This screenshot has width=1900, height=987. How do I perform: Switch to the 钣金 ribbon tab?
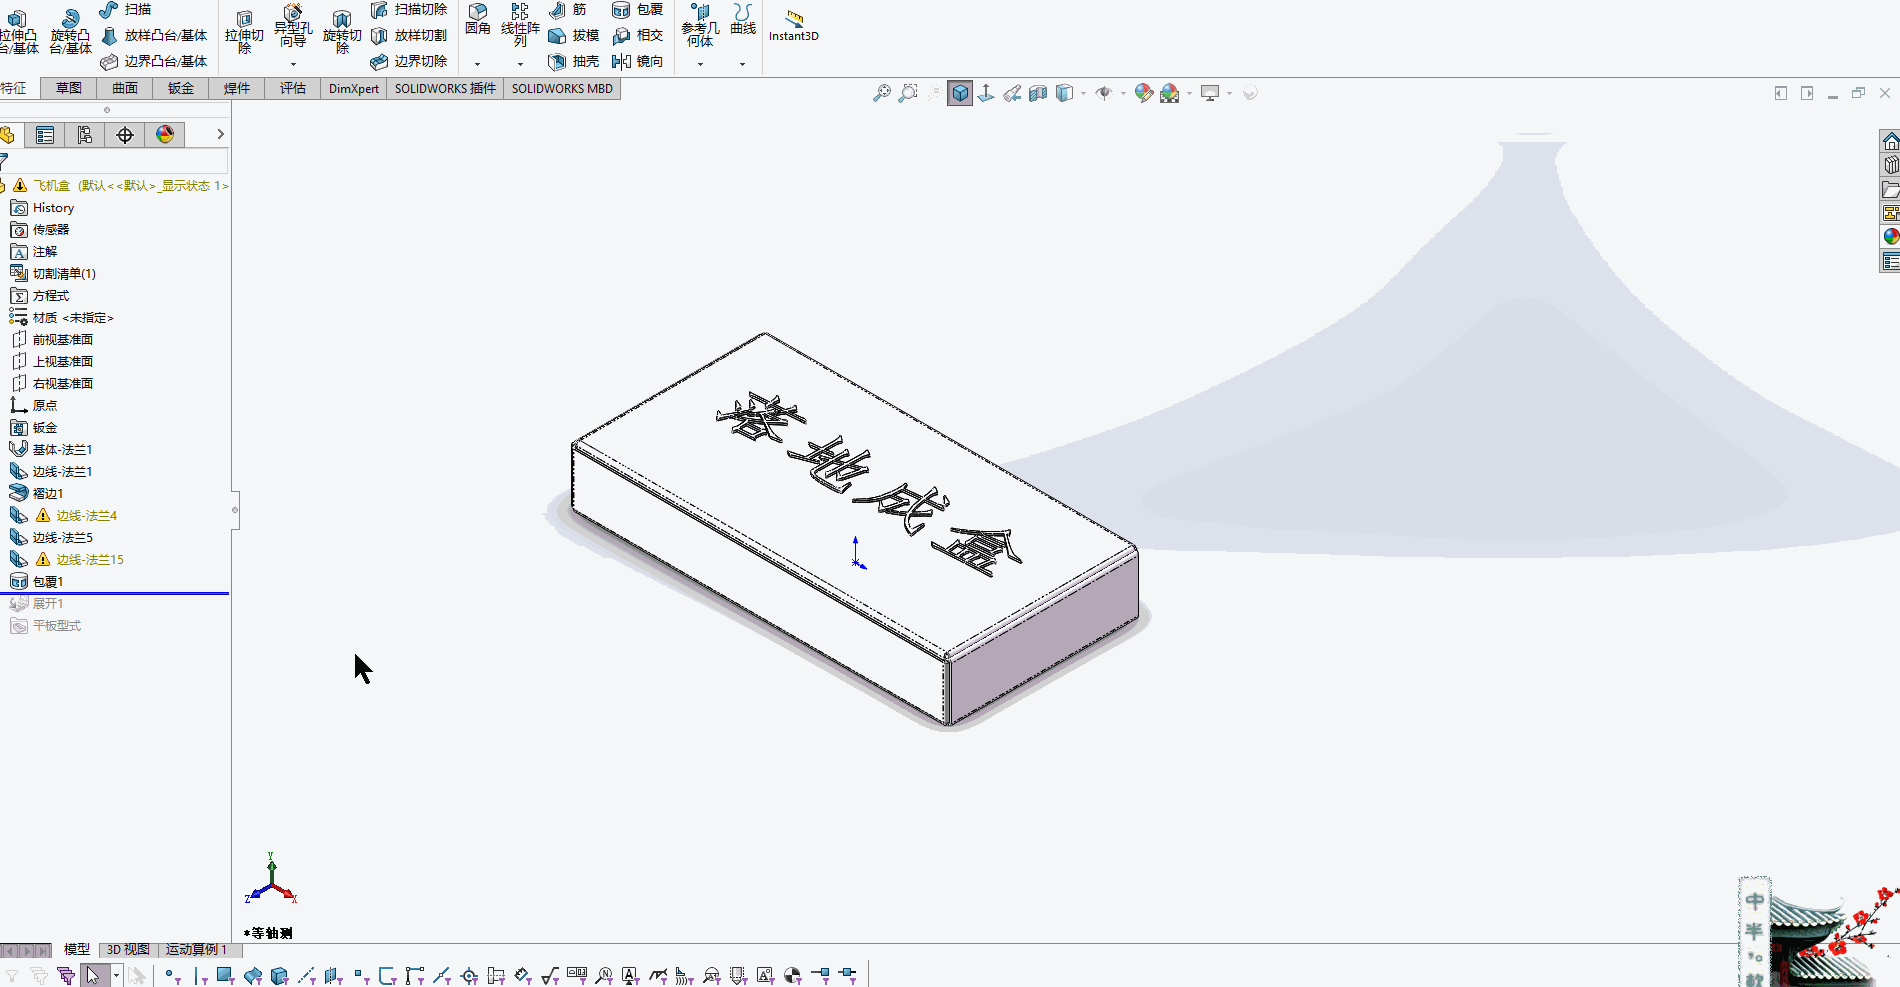181,88
